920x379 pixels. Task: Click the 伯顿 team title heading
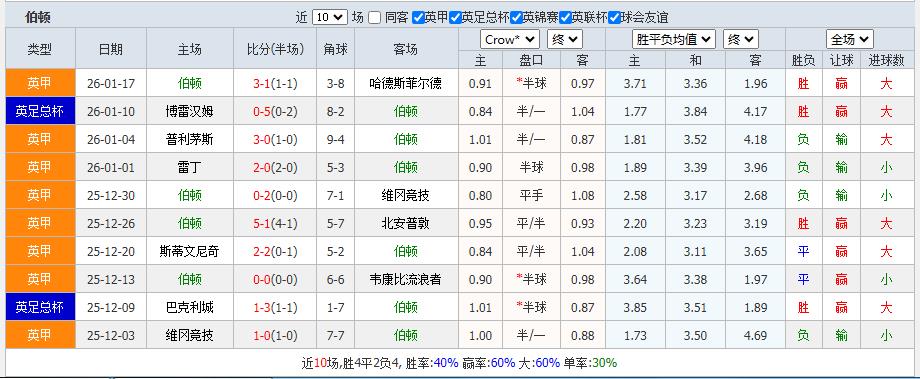tap(38, 18)
